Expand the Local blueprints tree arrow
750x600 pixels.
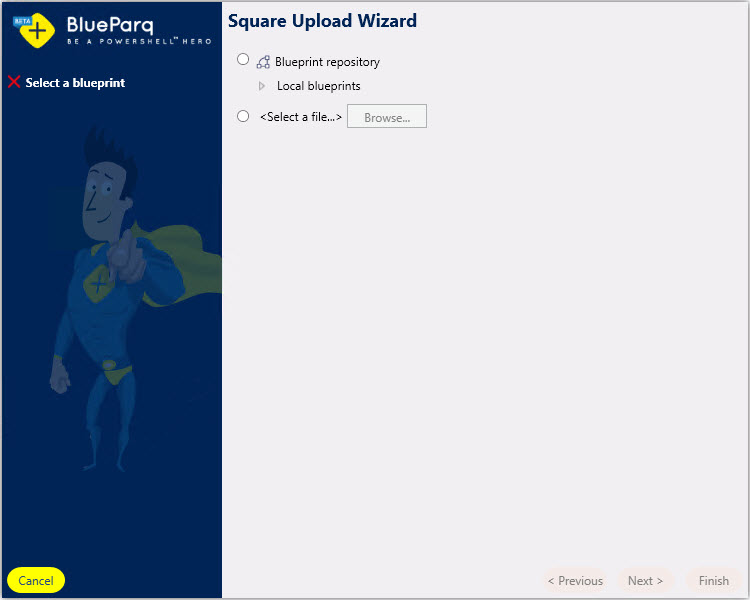point(262,86)
